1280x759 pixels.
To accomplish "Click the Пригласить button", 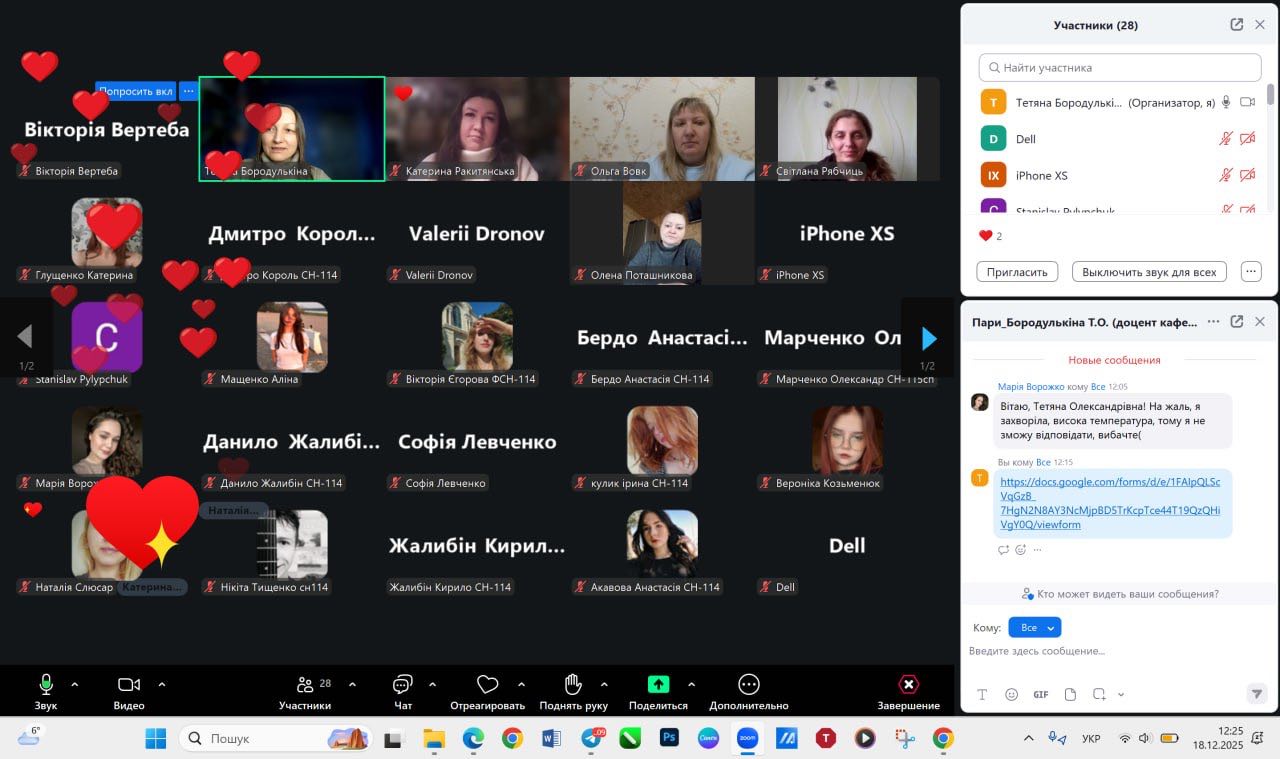I will point(1017,272).
